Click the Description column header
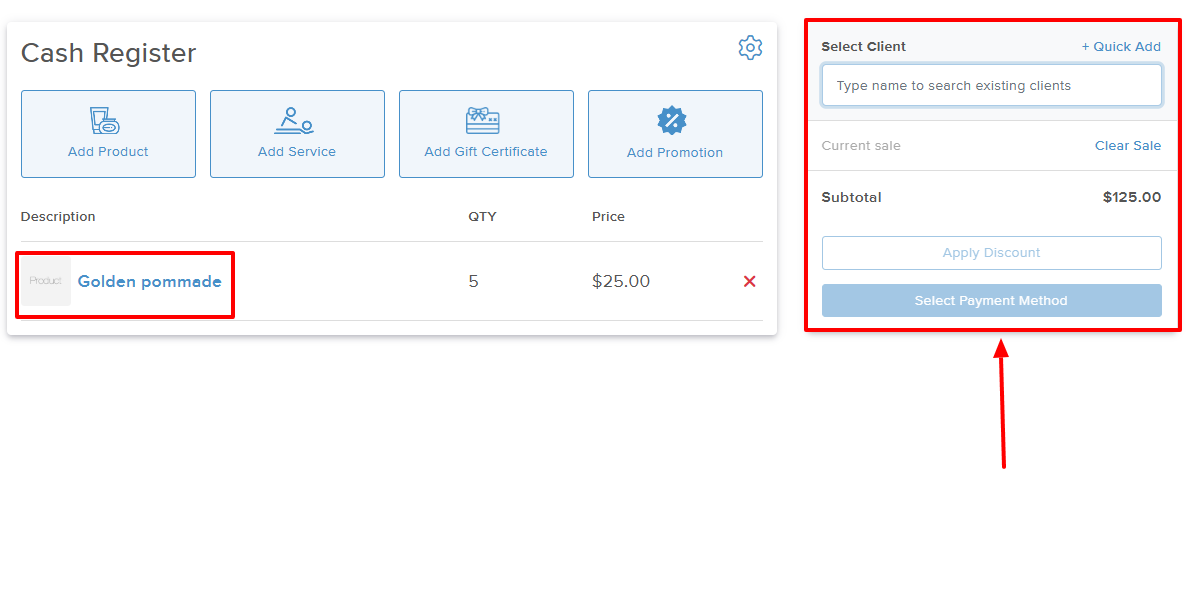Image resolution: width=1186 pixels, height=616 pixels. (58, 217)
